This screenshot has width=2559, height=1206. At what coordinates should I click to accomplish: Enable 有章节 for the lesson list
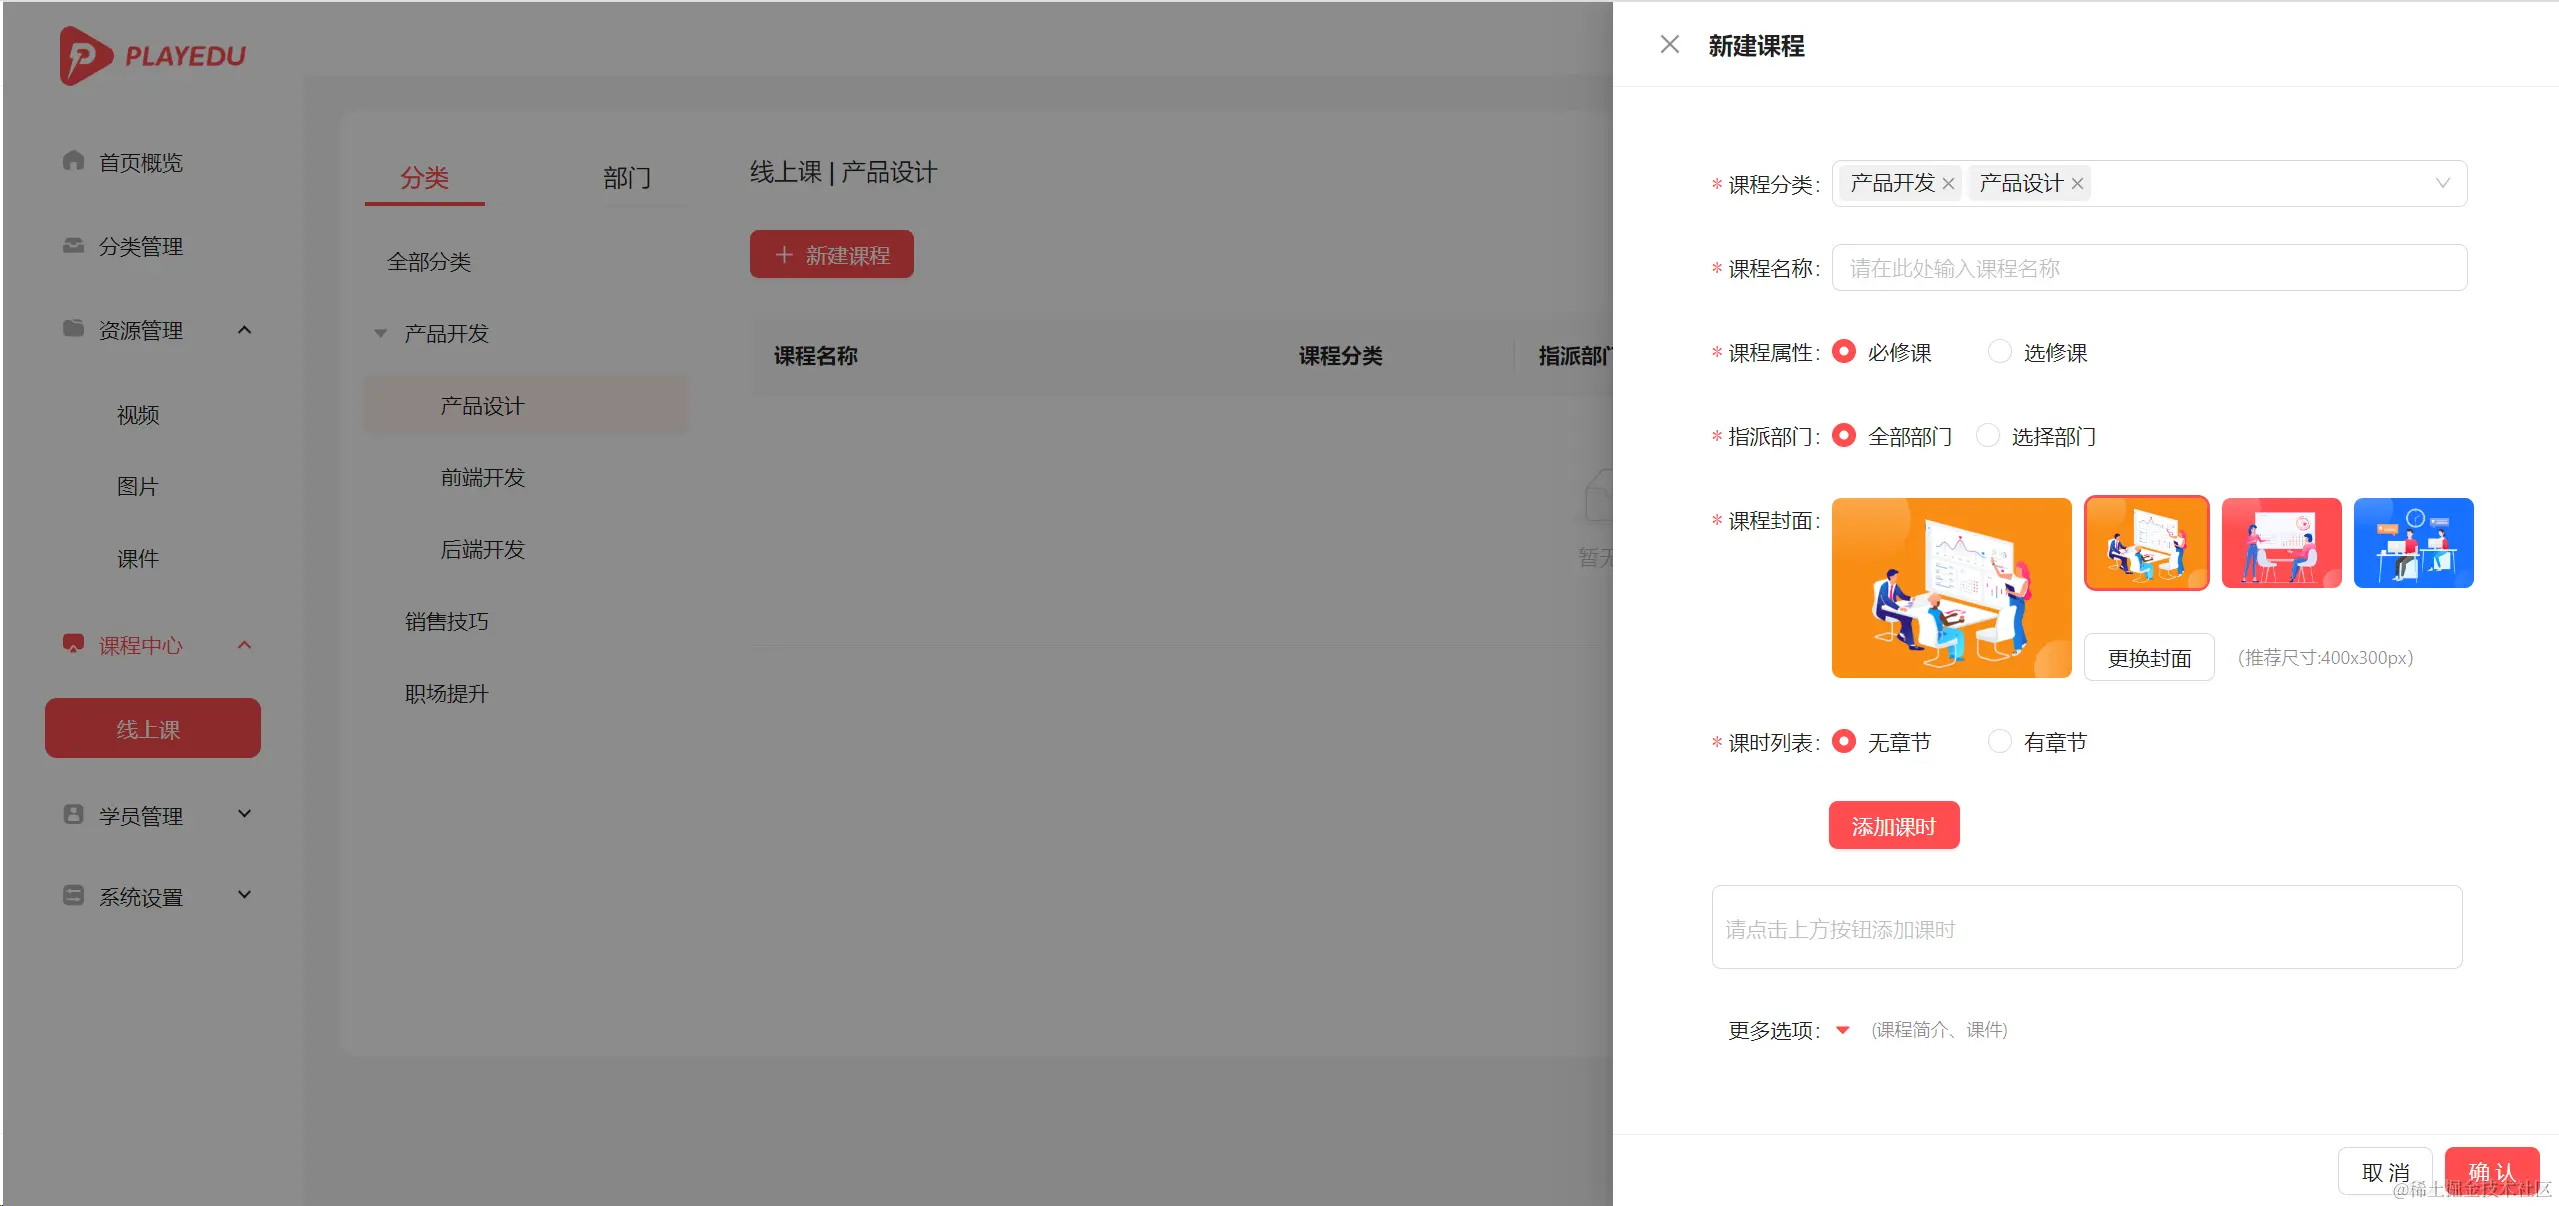[1999, 741]
